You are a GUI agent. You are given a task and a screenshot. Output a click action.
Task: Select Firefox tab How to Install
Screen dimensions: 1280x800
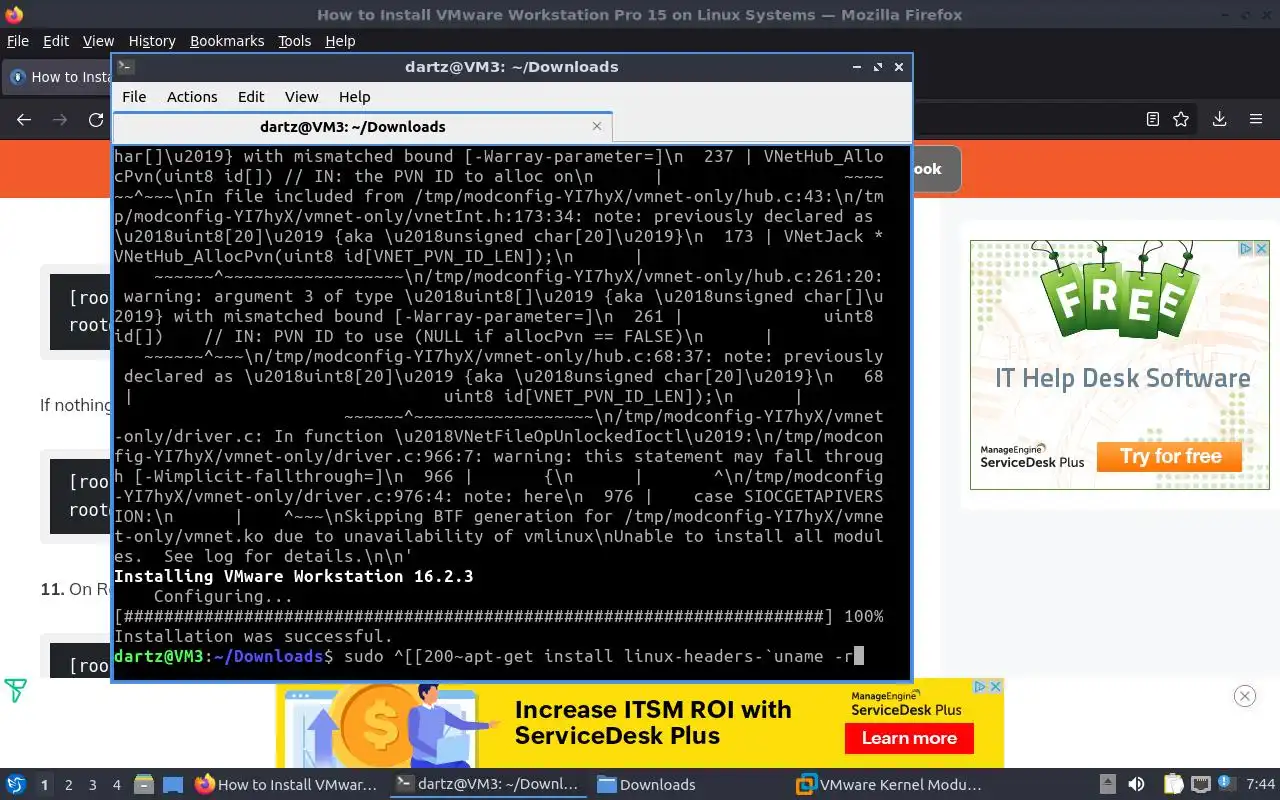(57, 76)
